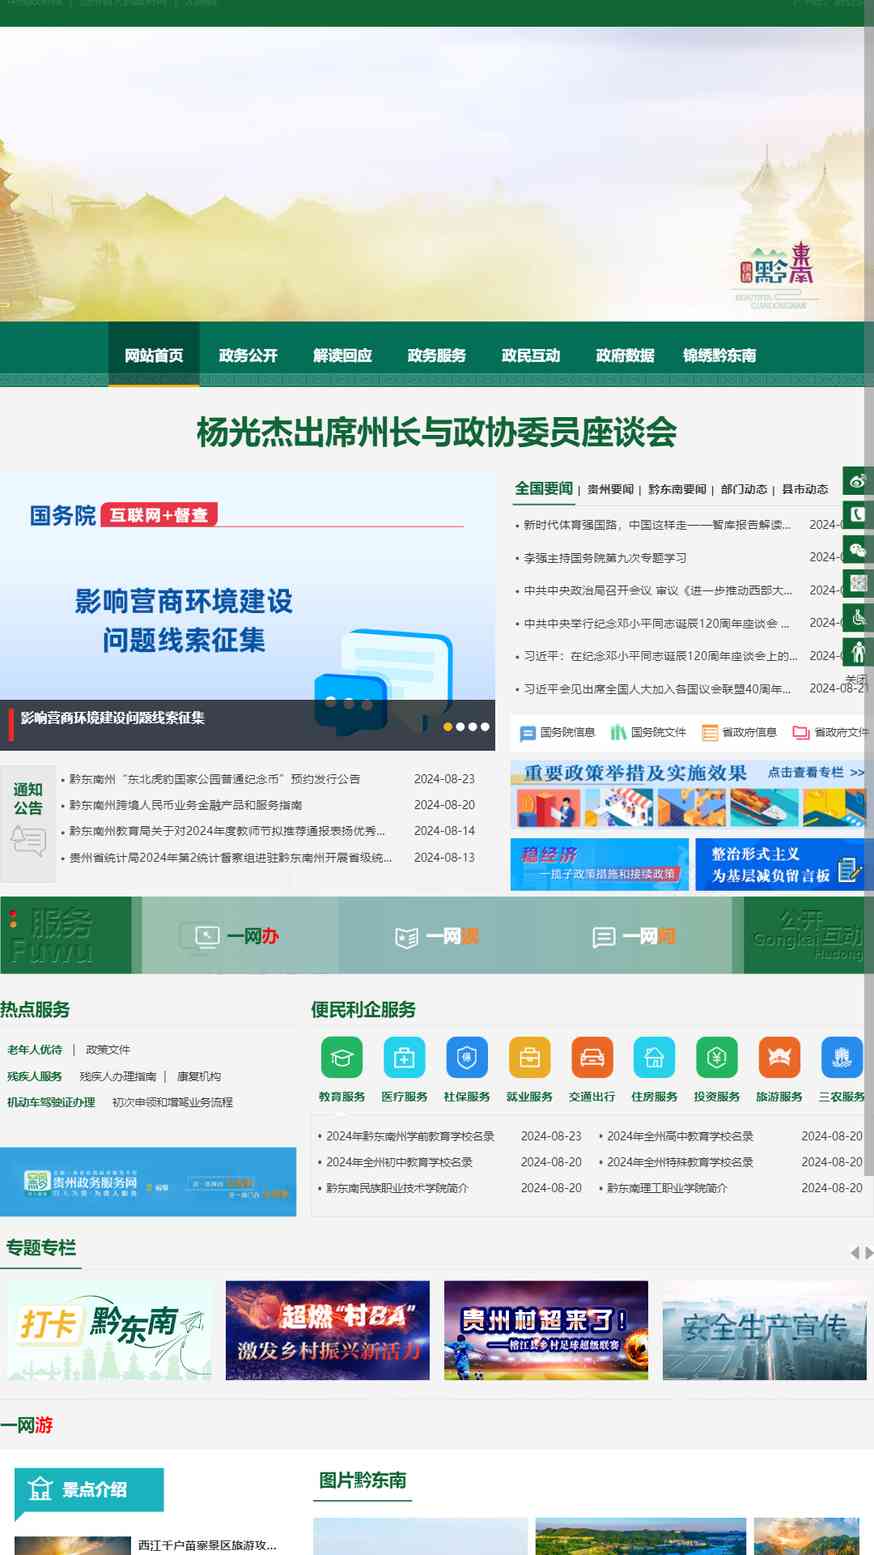The image size is (874, 1555).
Task: Show previous 专题专栏 items with left arrow
Action: (854, 1253)
